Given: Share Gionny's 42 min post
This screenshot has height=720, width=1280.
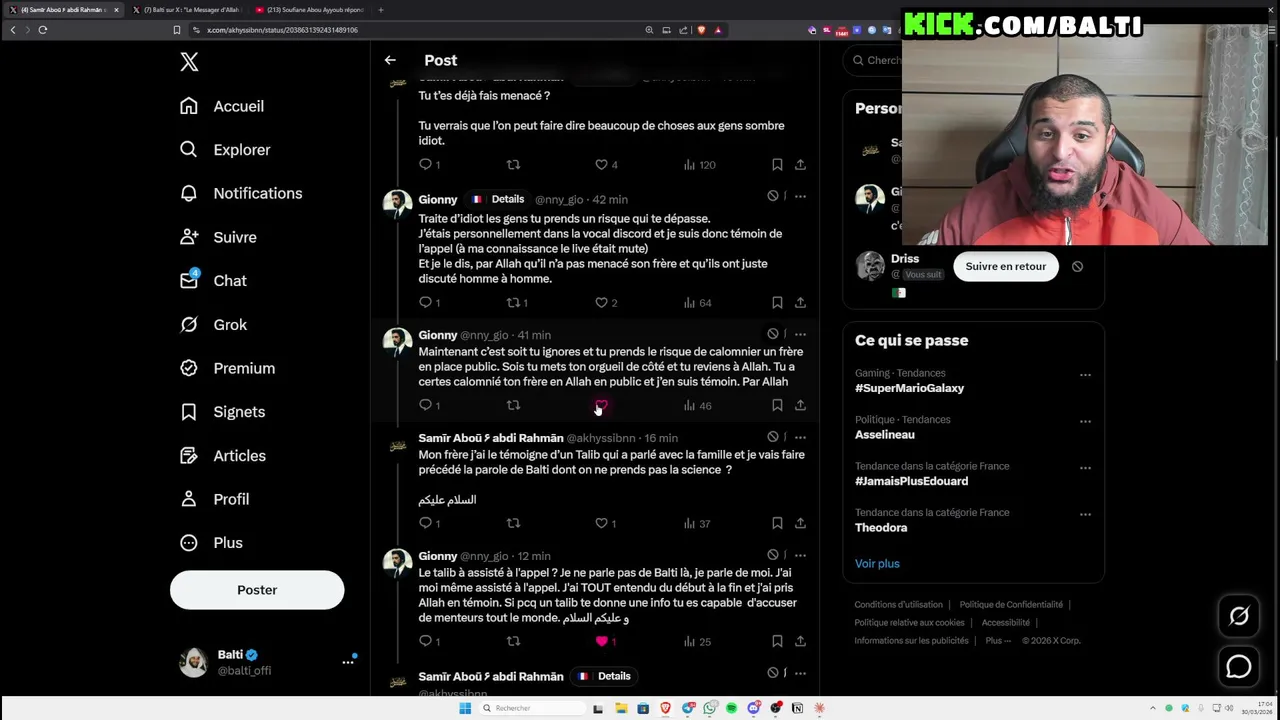Looking at the screenshot, I should tap(800, 302).
